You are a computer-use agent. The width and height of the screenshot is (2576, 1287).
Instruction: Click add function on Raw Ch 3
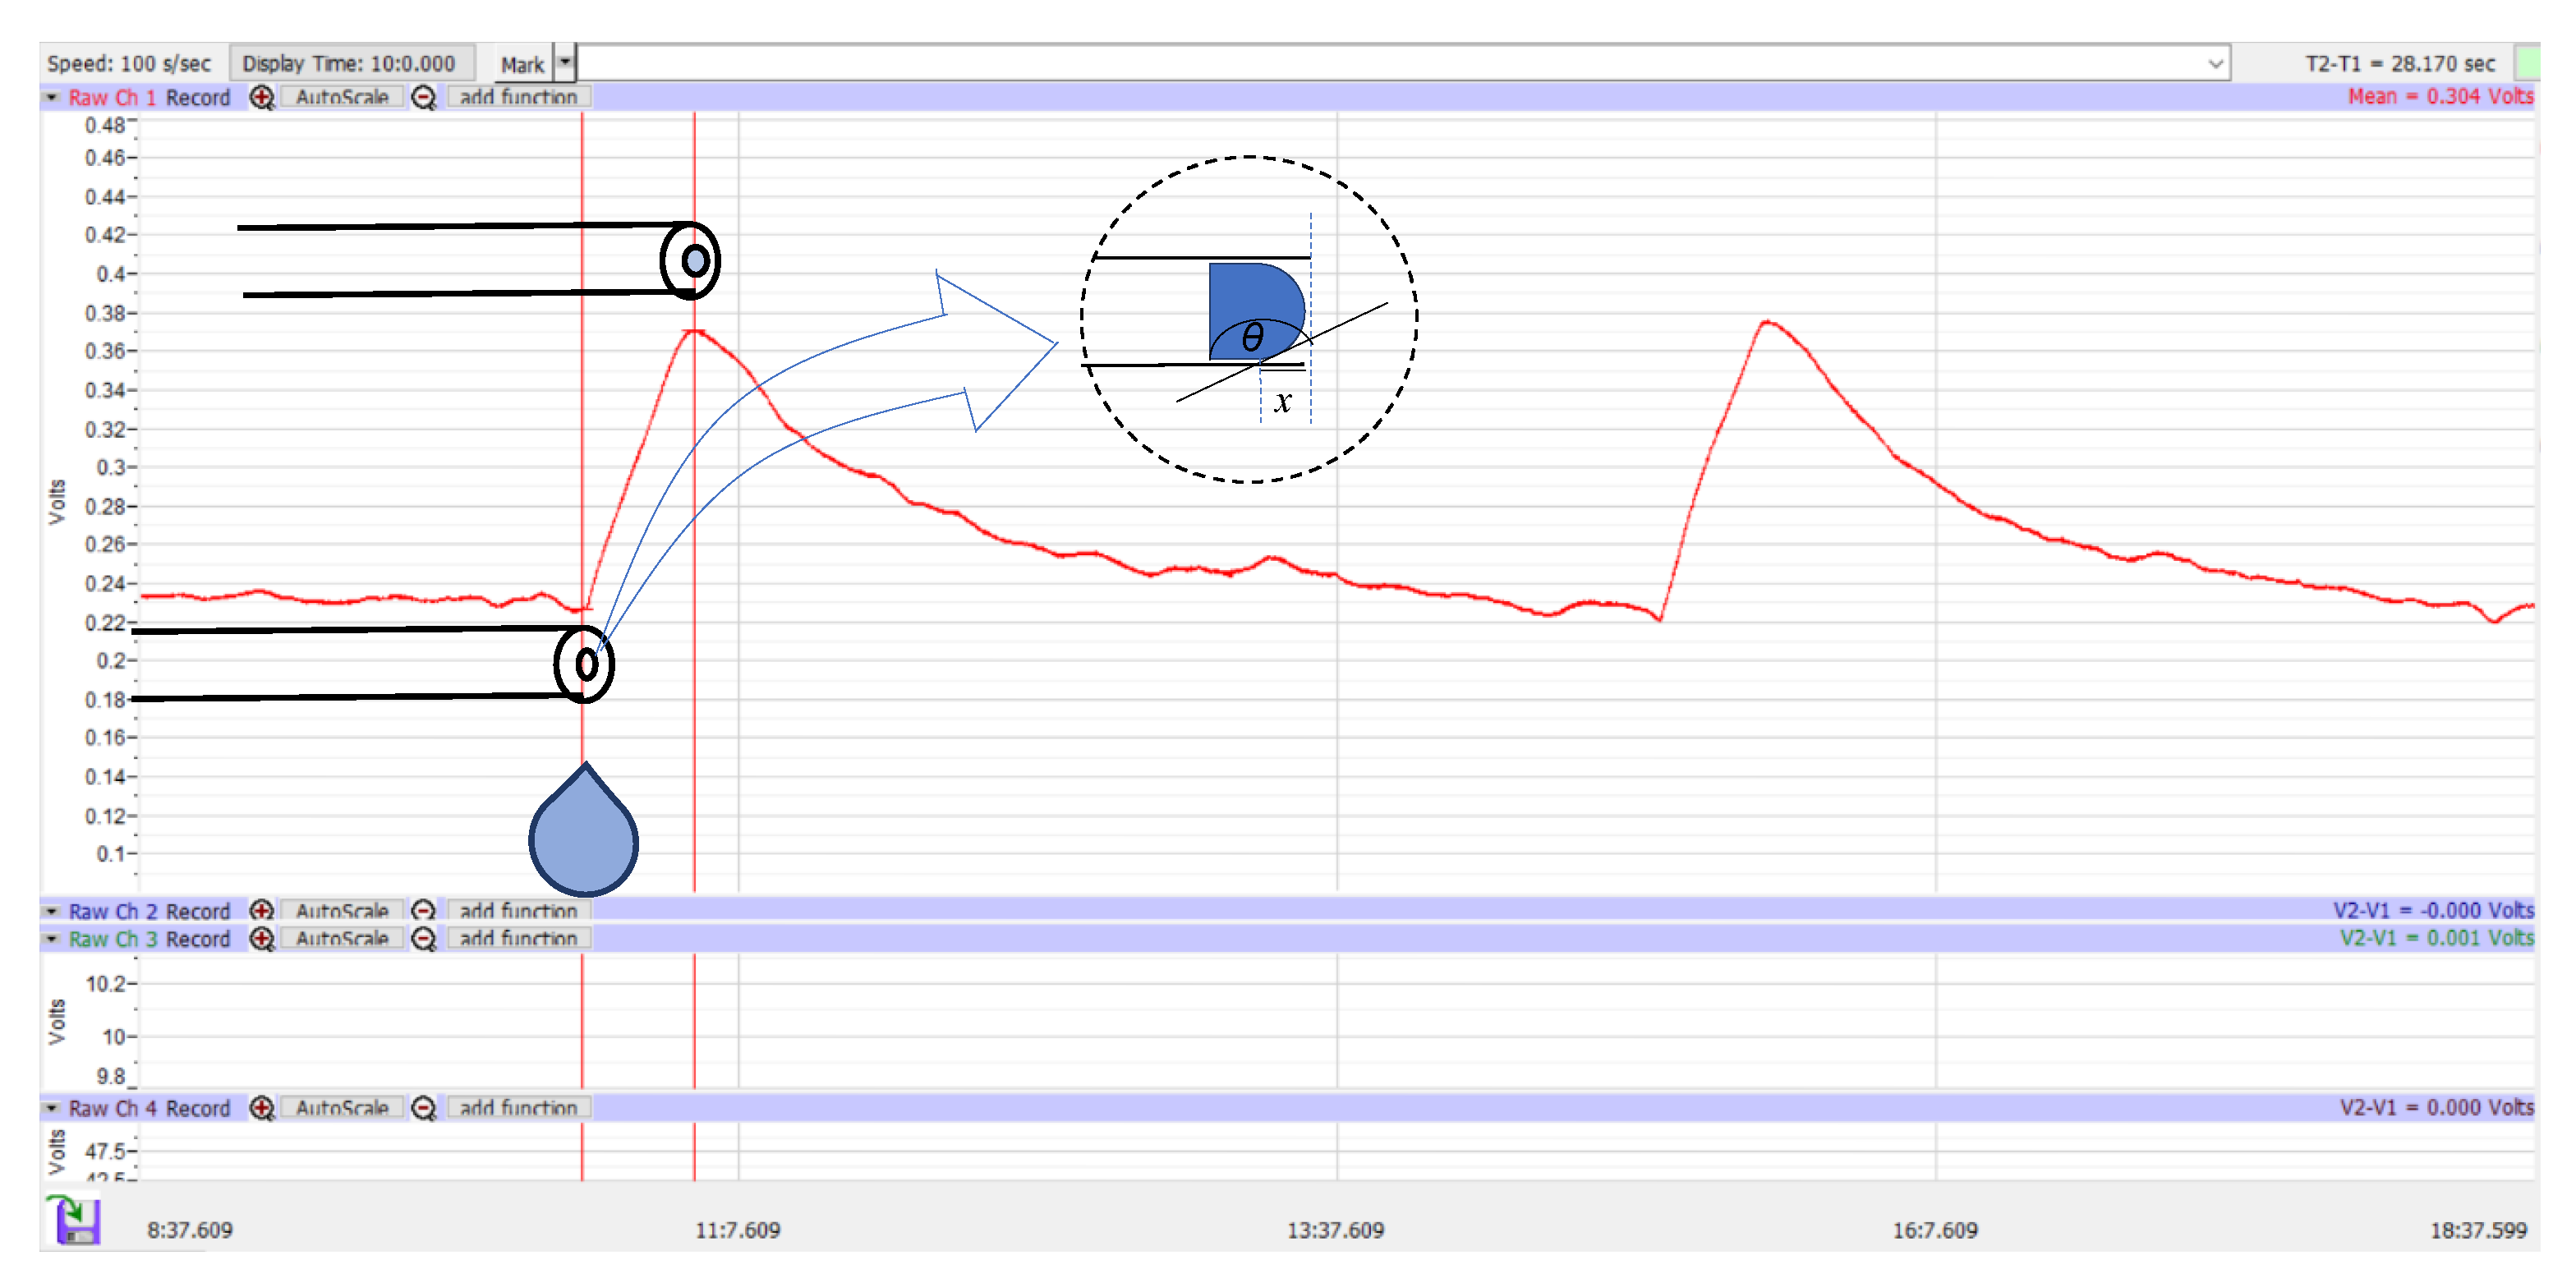(518, 939)
